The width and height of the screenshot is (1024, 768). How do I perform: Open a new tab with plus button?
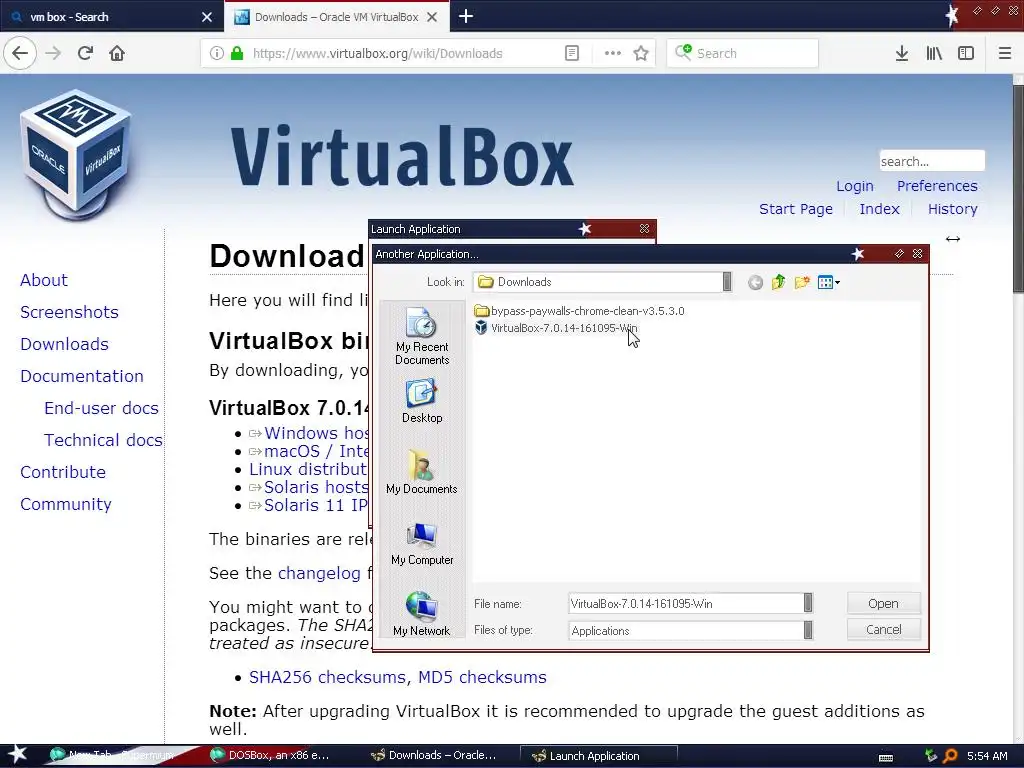point(466,16)
